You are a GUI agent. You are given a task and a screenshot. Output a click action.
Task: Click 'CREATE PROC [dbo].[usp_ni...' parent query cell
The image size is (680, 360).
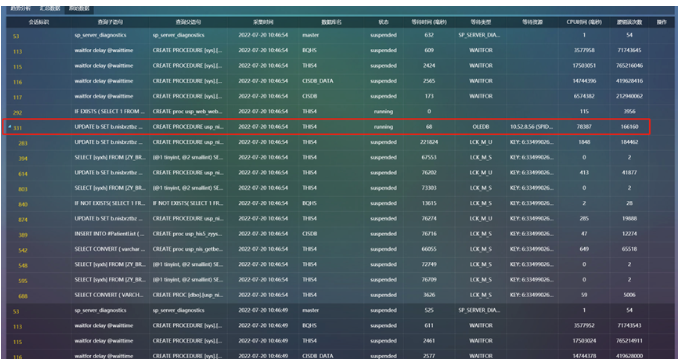click(x=187, y=295)
